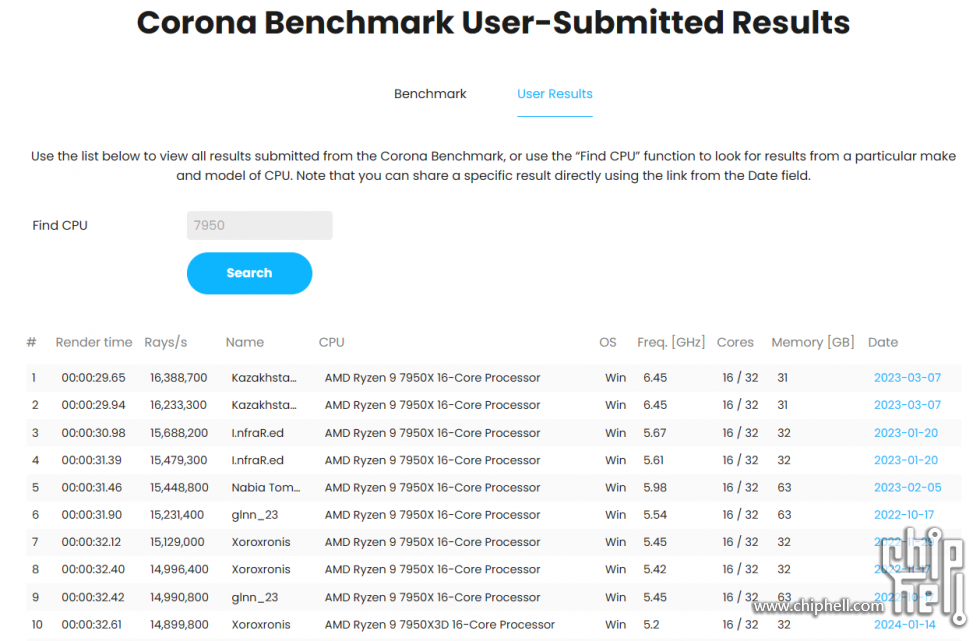
Task: Open the 2024-01-14 date link
Action: [904, 625]
